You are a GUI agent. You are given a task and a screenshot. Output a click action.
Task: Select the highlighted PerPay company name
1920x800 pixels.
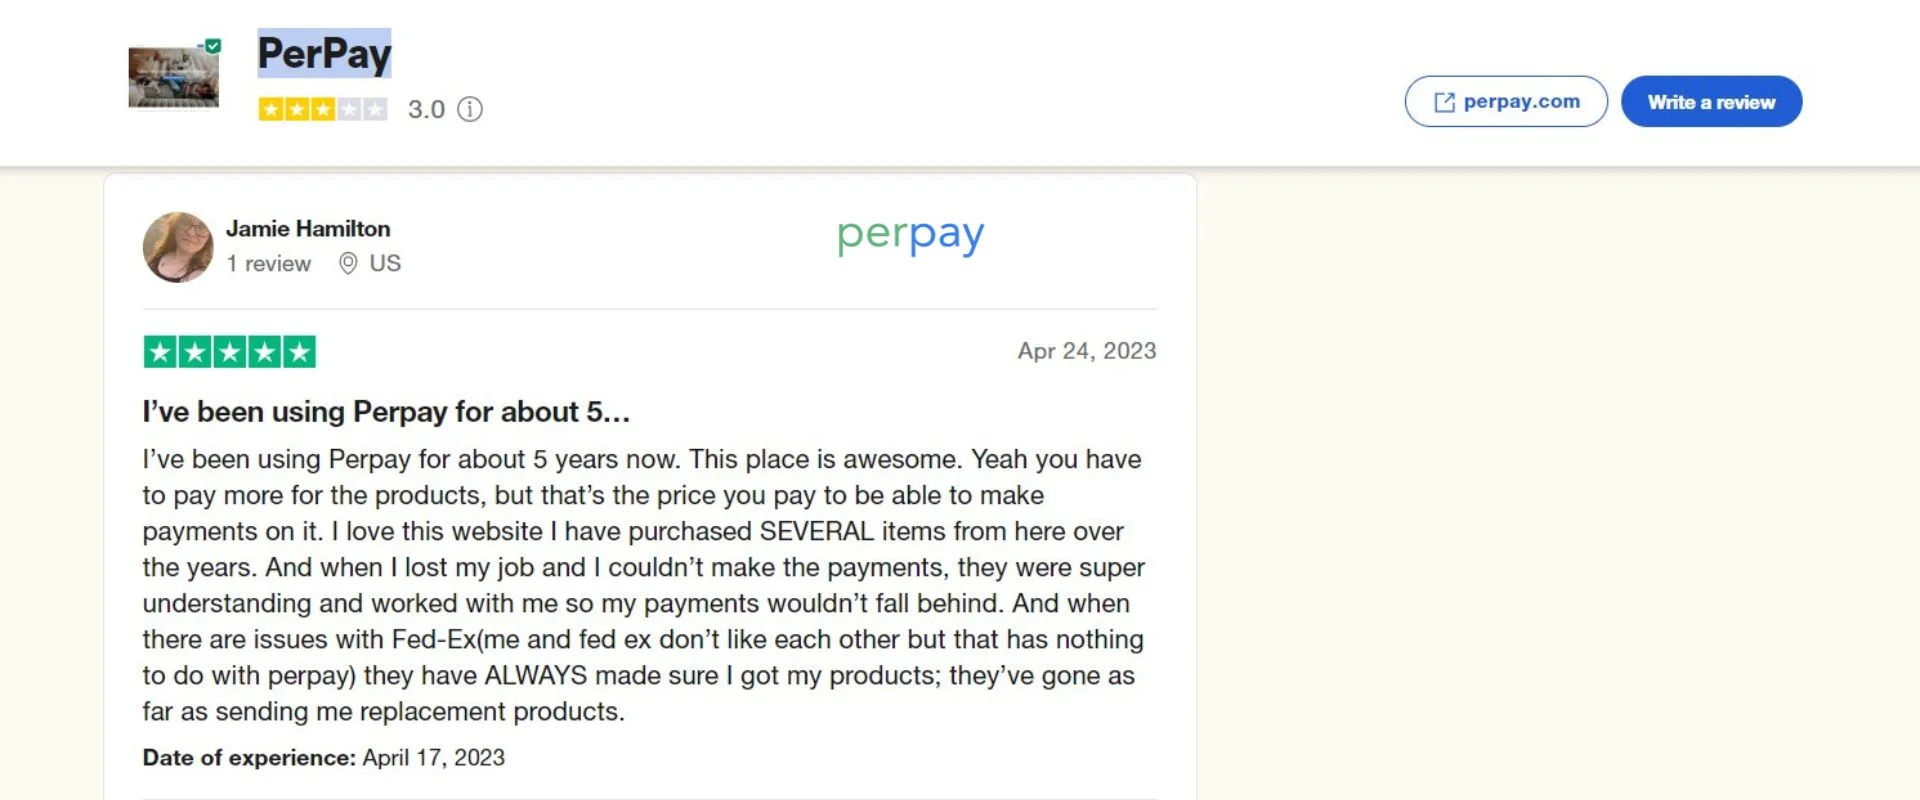tap(324, 55)
